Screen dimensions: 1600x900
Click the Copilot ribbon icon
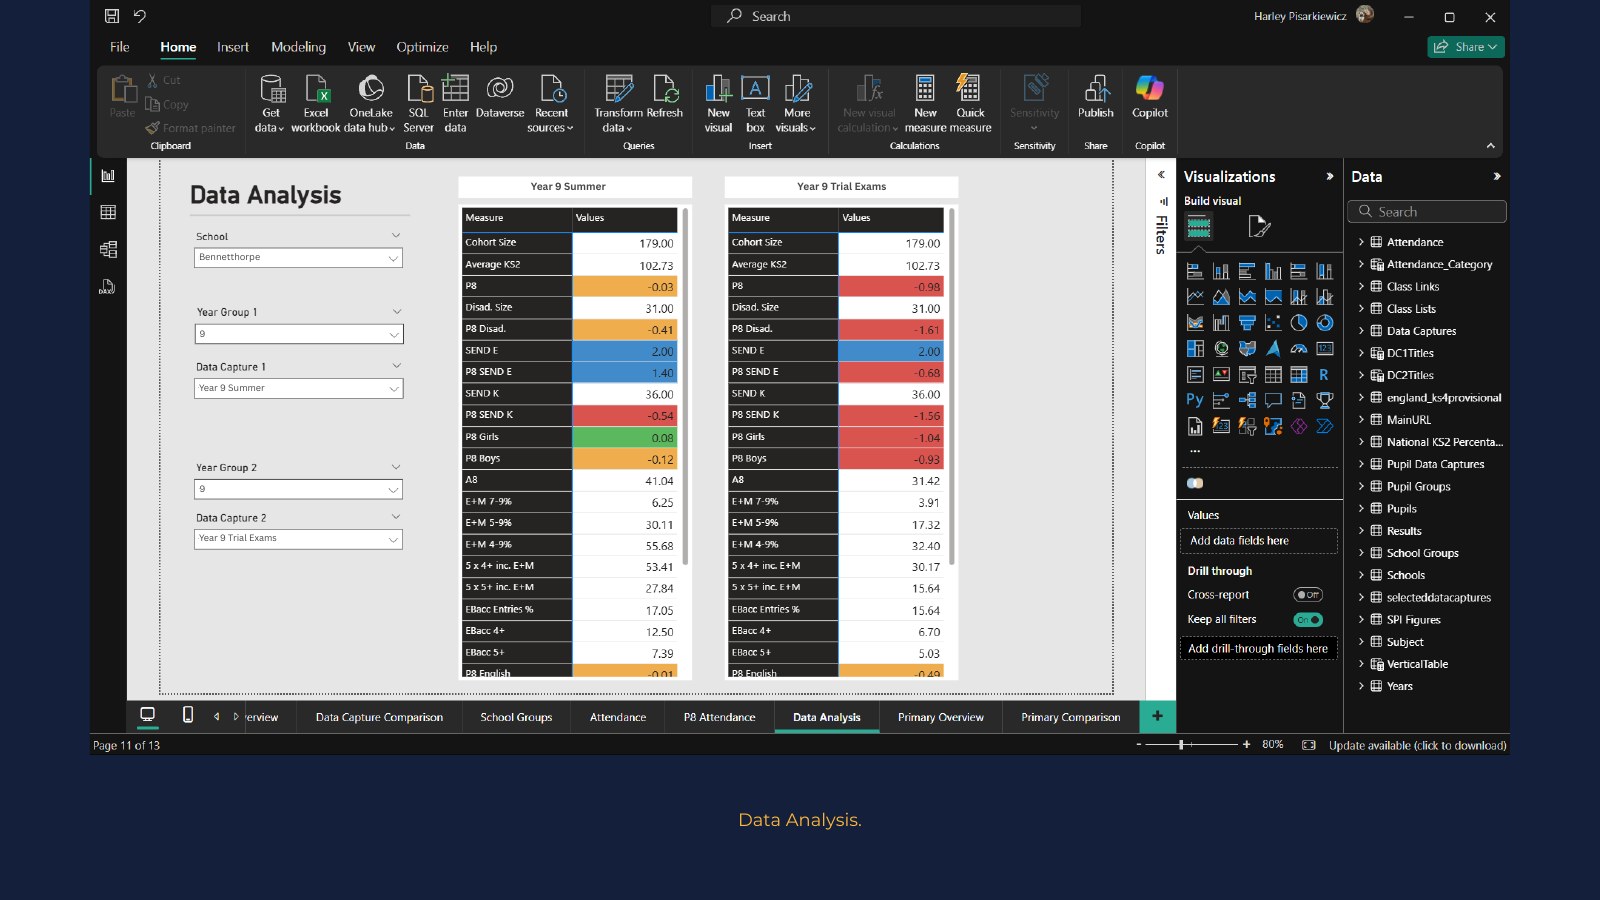(1150, 98)
